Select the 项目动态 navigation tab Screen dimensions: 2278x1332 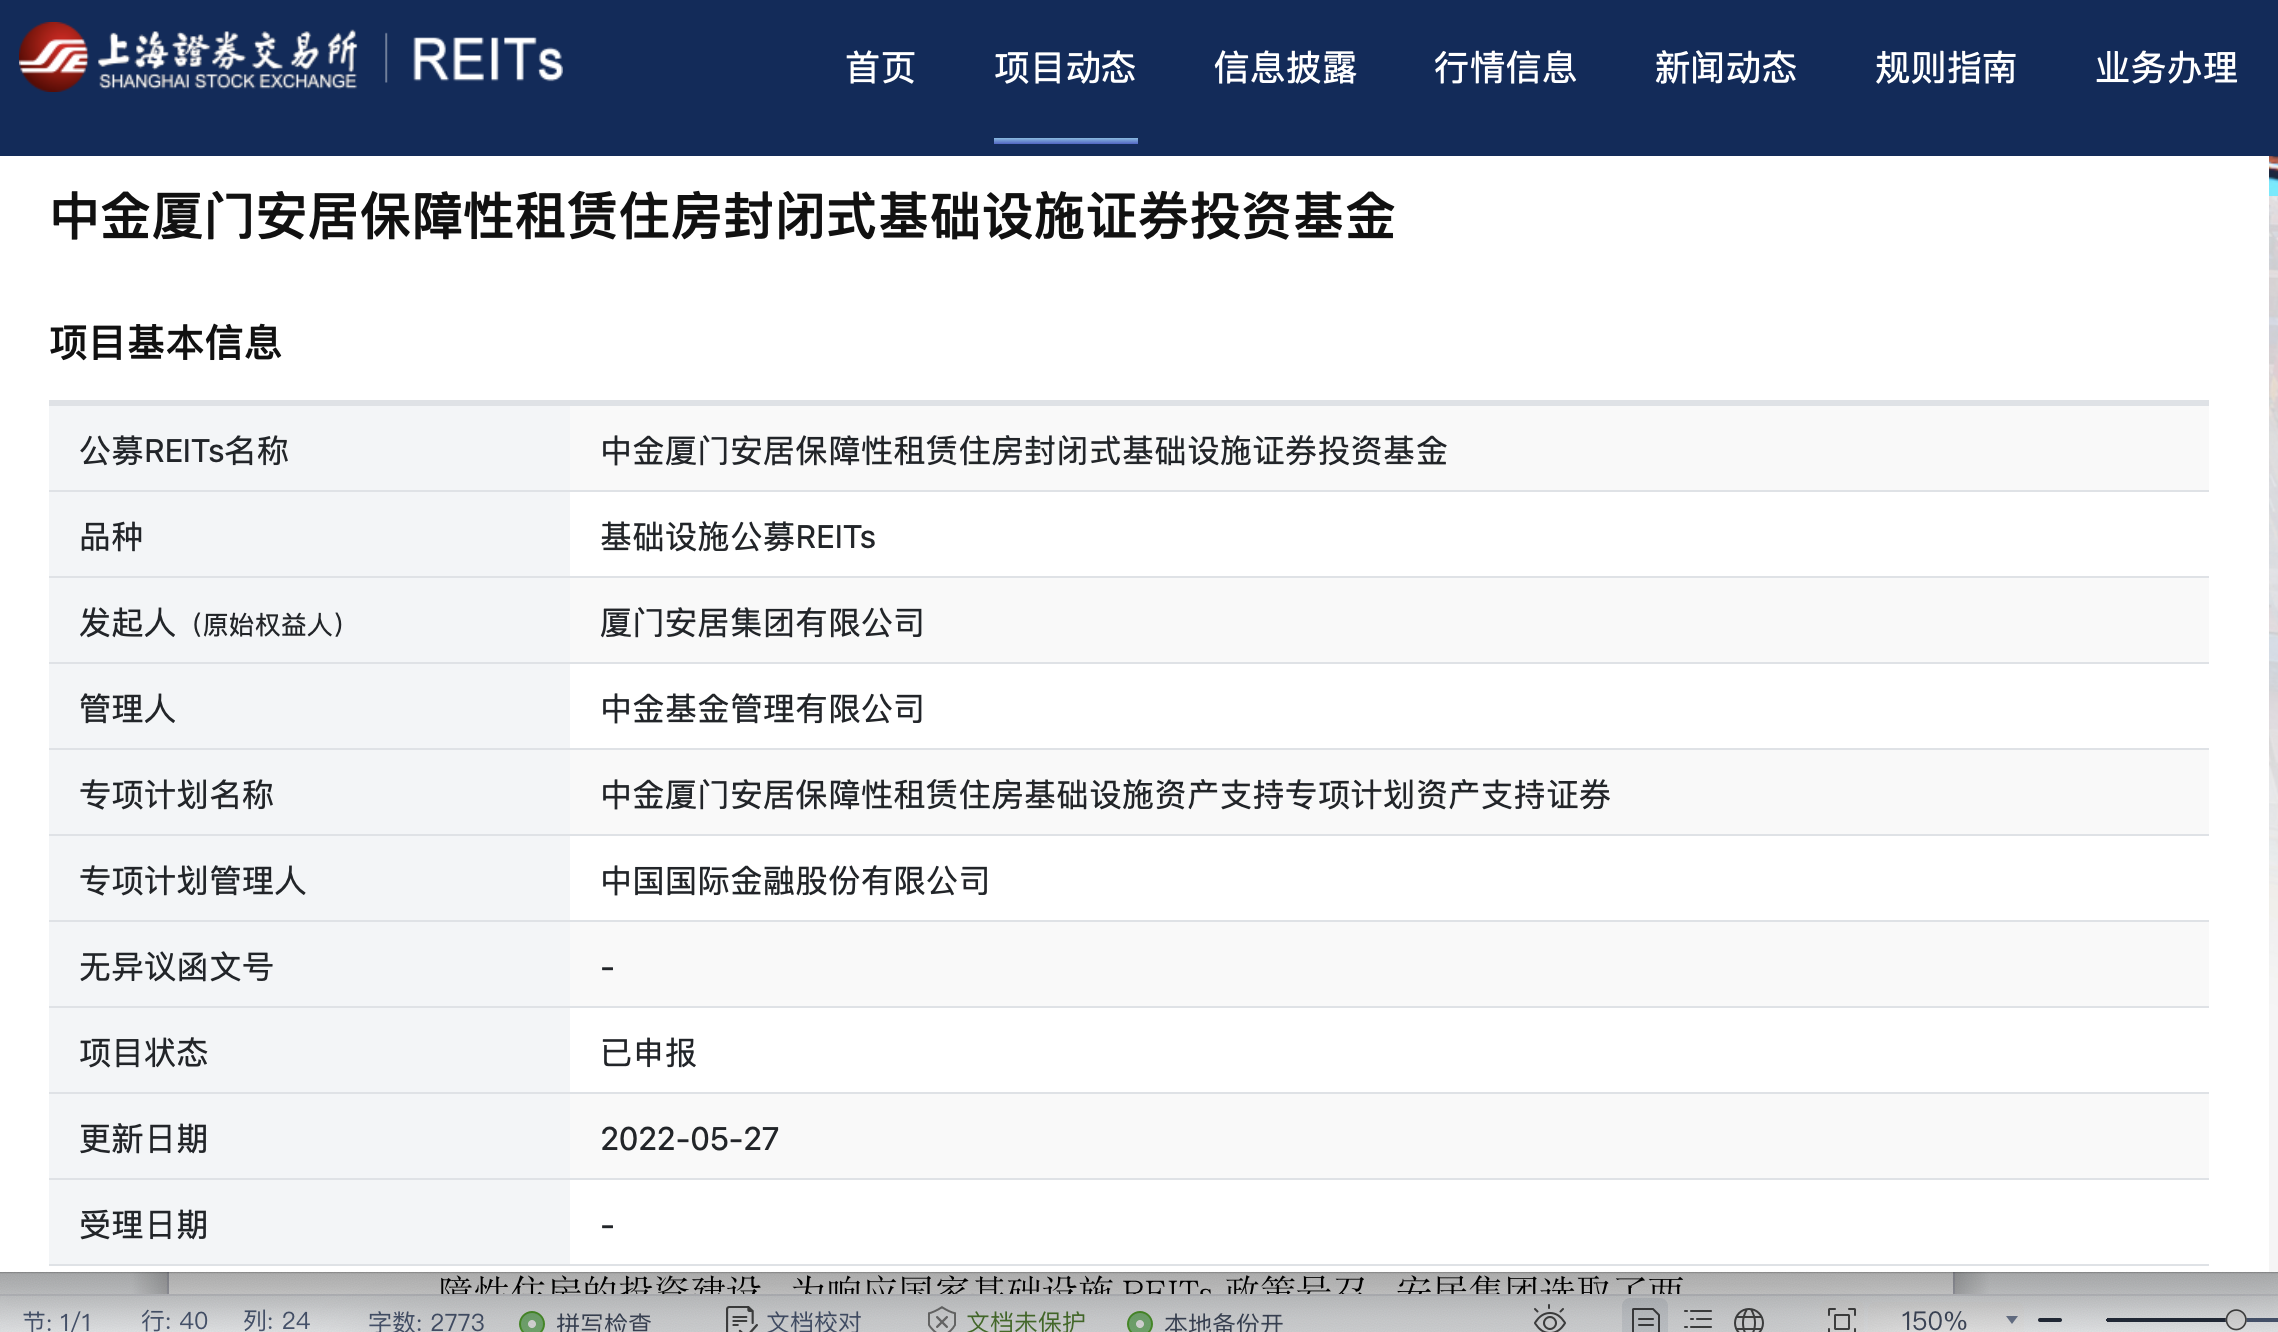click(x=1065, y=67)
